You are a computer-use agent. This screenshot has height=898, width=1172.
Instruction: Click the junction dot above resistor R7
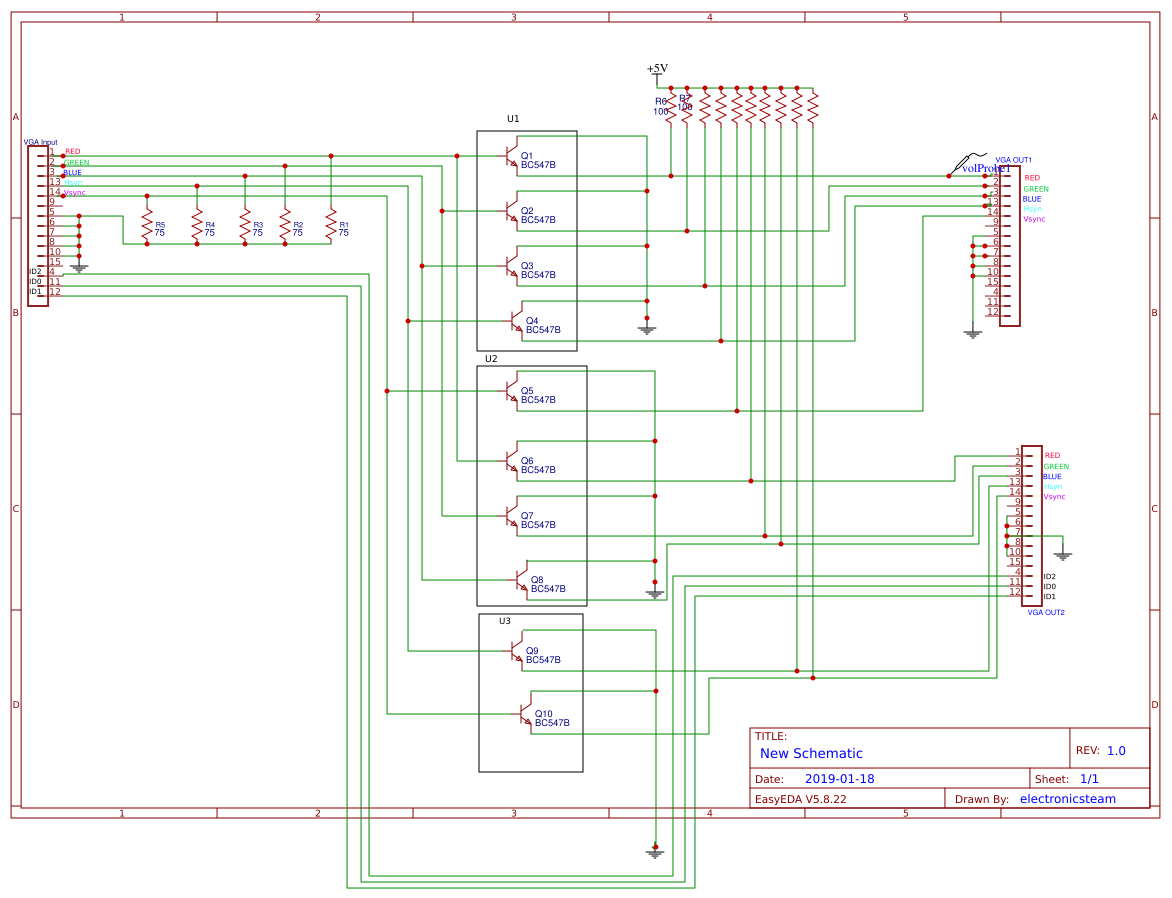click(x=687, y=88)
